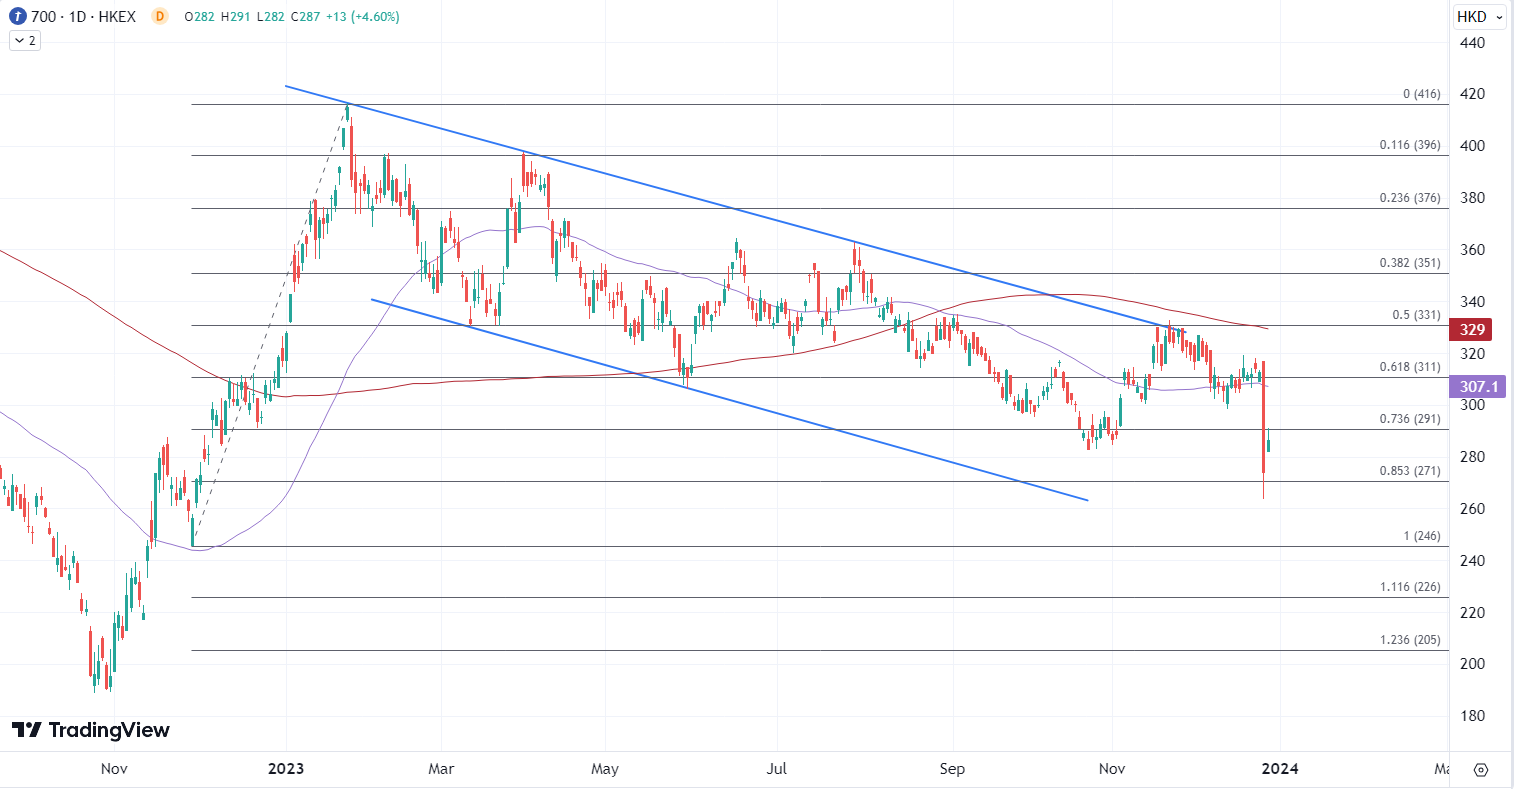Click the 700 · 1D · HKEX symbol title

click(x=84, y=16)
